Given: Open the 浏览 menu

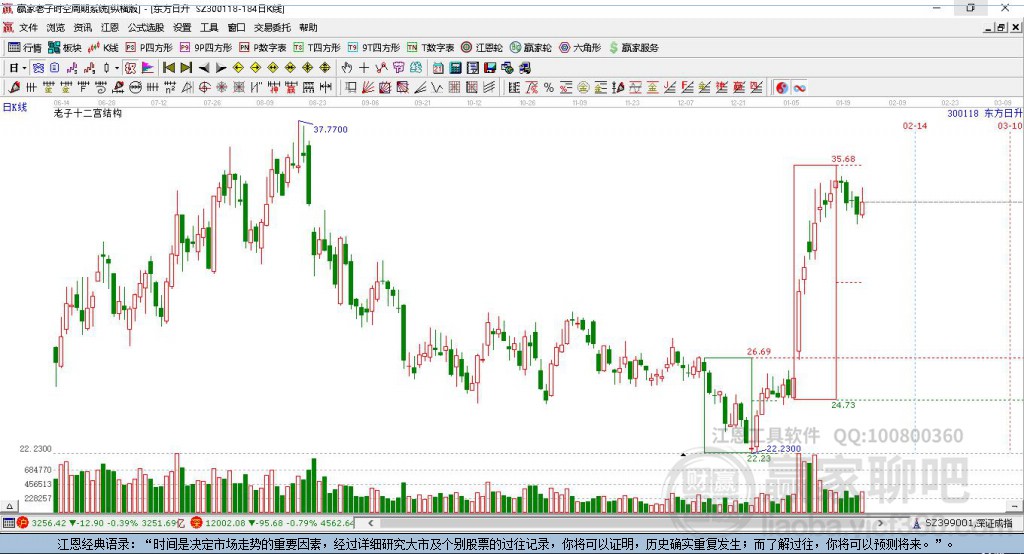Looking at the screenshot, I should click(56, 27).
